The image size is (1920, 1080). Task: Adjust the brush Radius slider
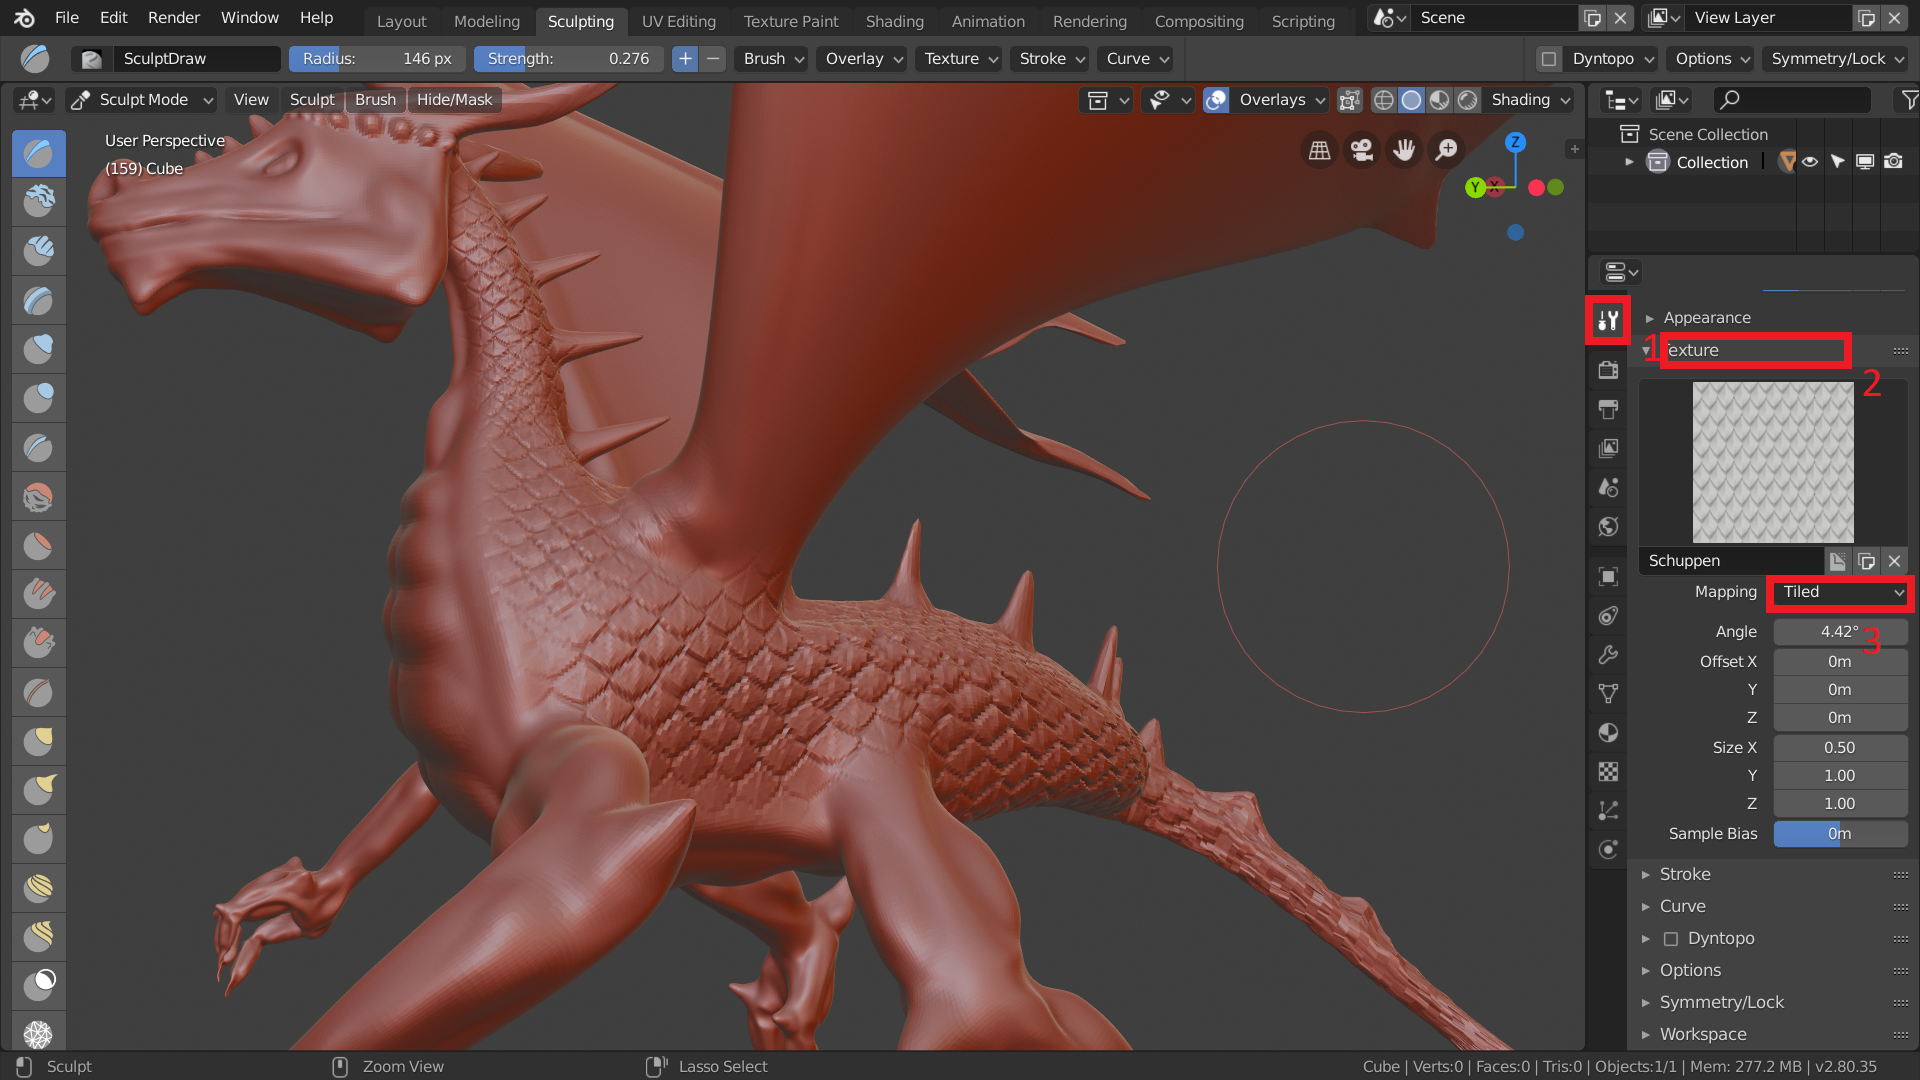(377, 59)
